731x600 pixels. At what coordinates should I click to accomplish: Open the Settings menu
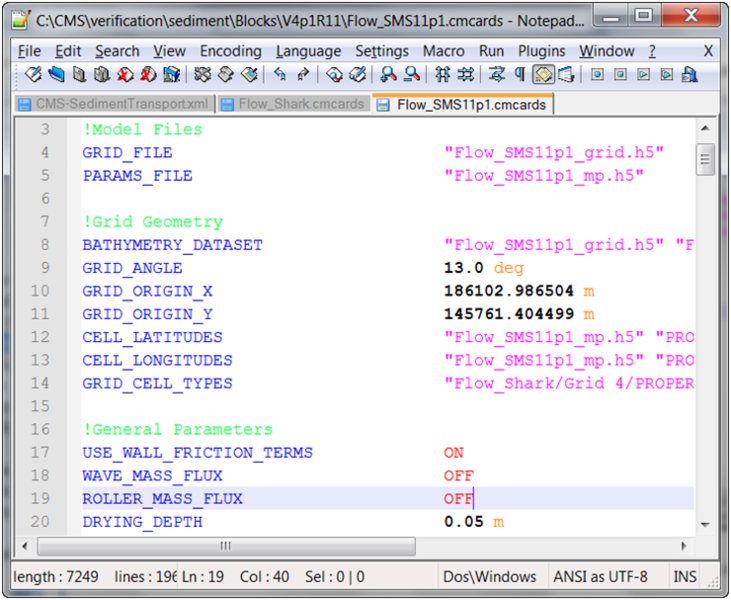[382, 51]
